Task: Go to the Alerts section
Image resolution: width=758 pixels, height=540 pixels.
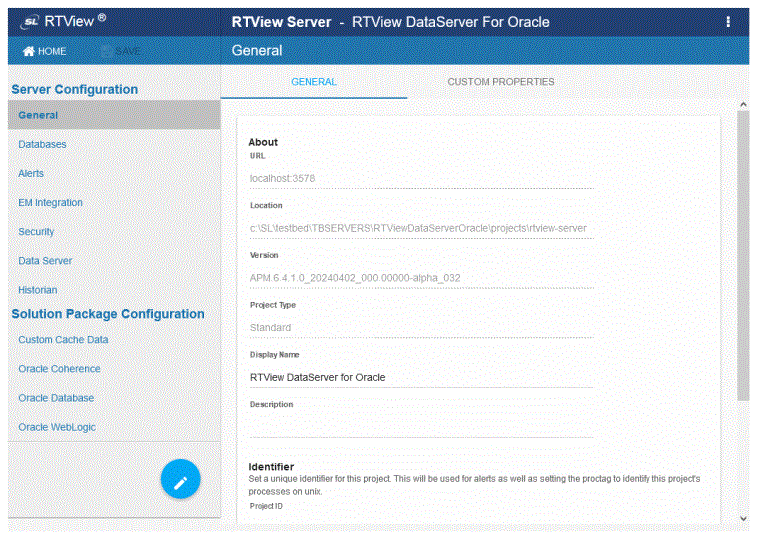Action: (x=31, y=173)
